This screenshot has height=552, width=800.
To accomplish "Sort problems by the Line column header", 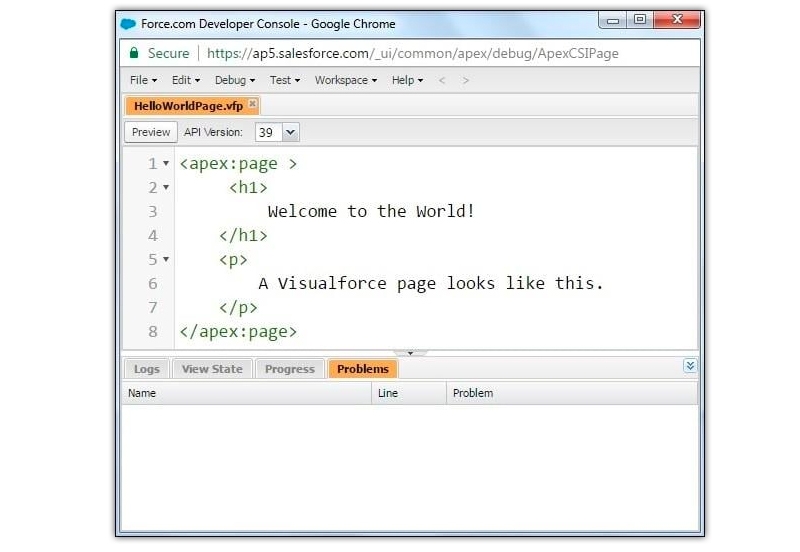I will click(388, 393).
